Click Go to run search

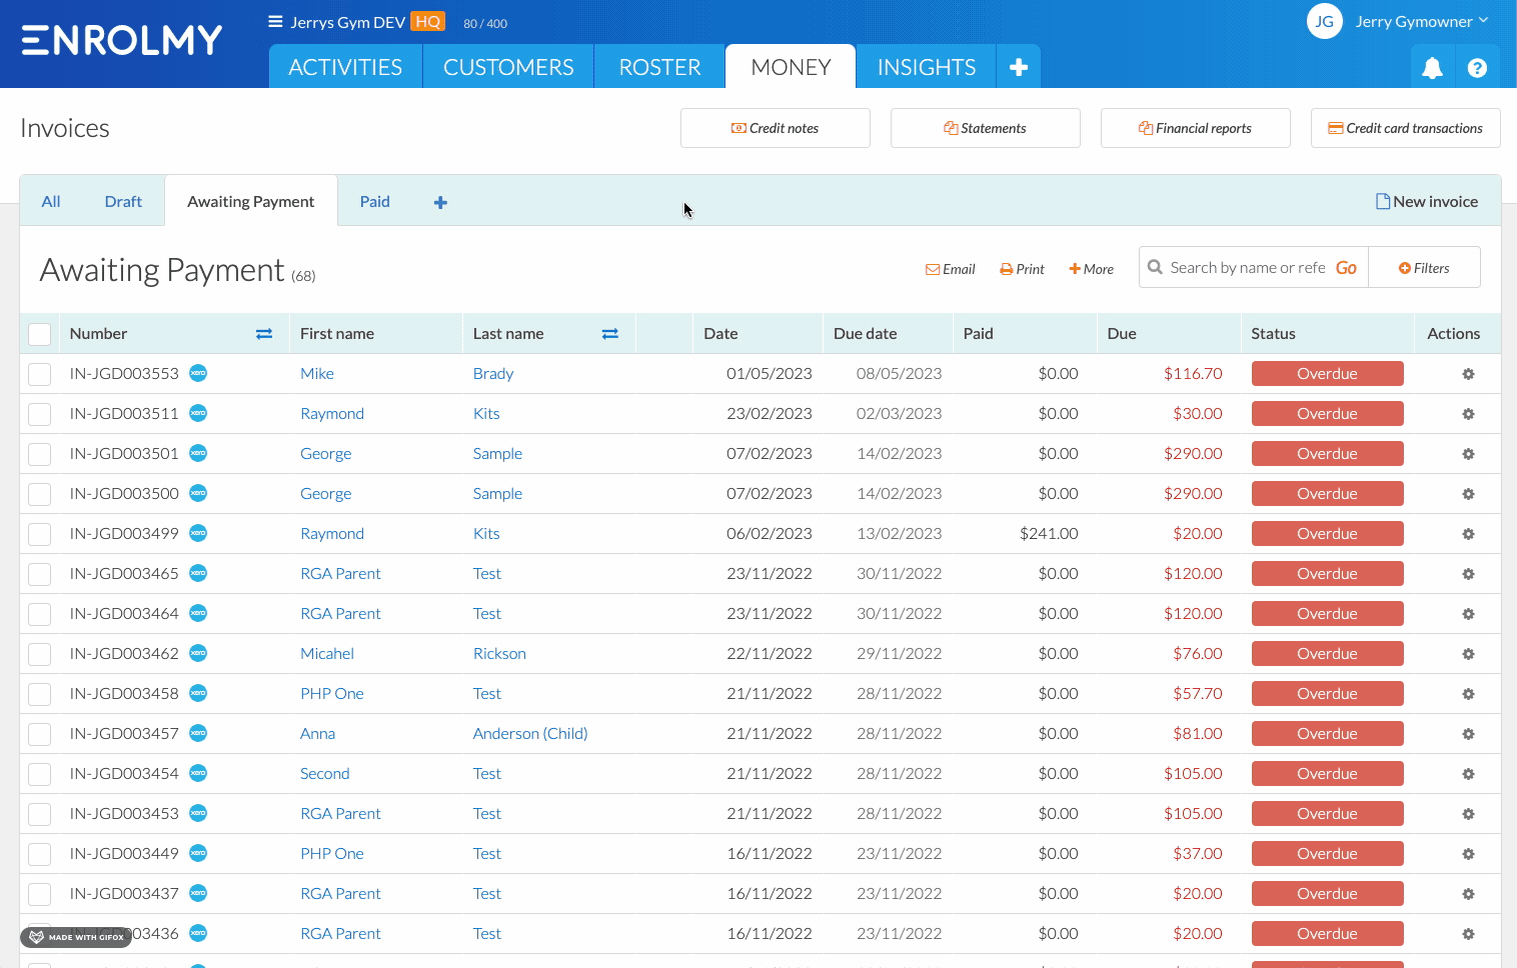(x=1347, y=267)
